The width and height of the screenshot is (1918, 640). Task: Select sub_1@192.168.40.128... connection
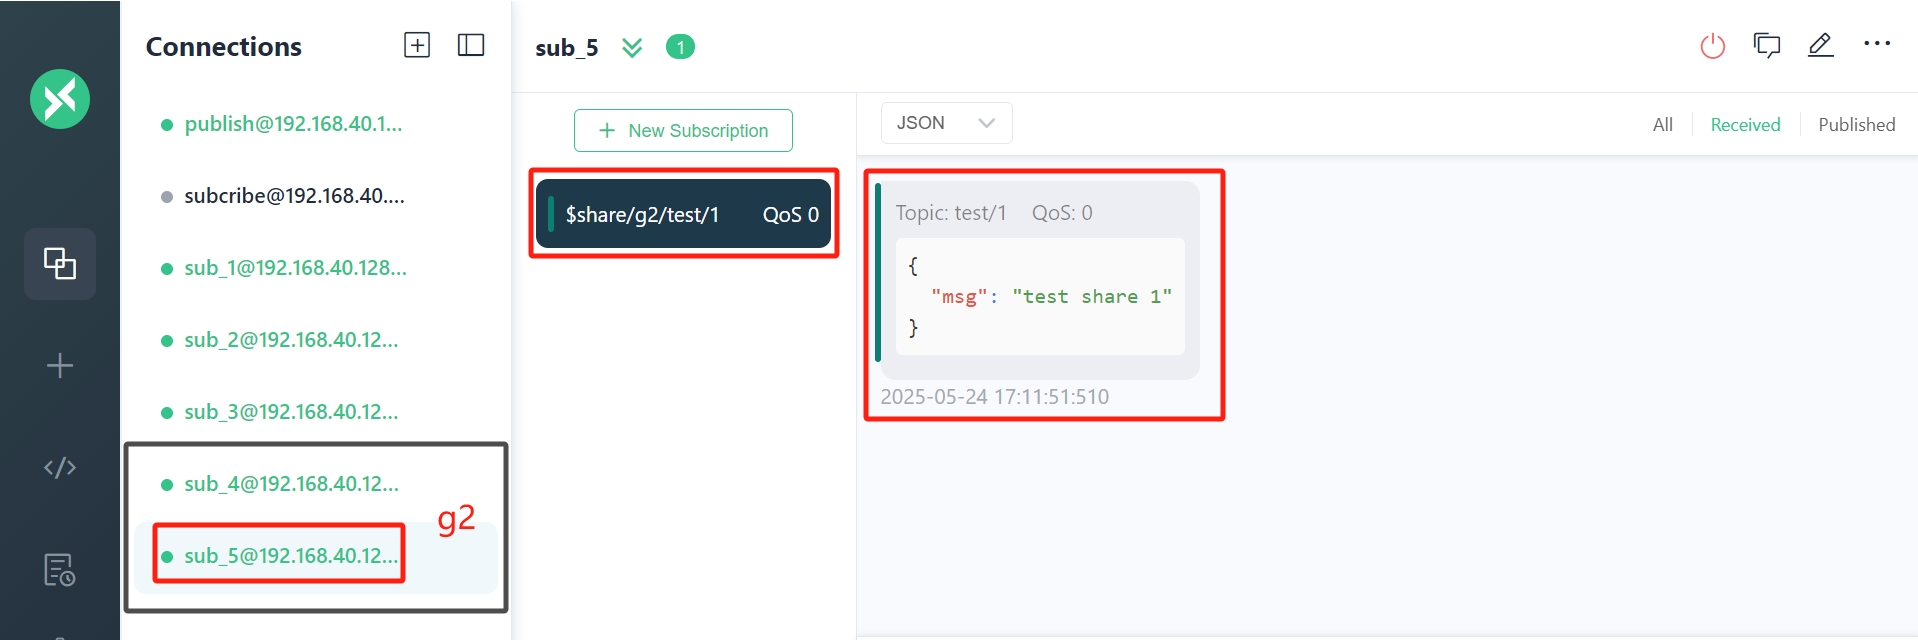(316, 268)
